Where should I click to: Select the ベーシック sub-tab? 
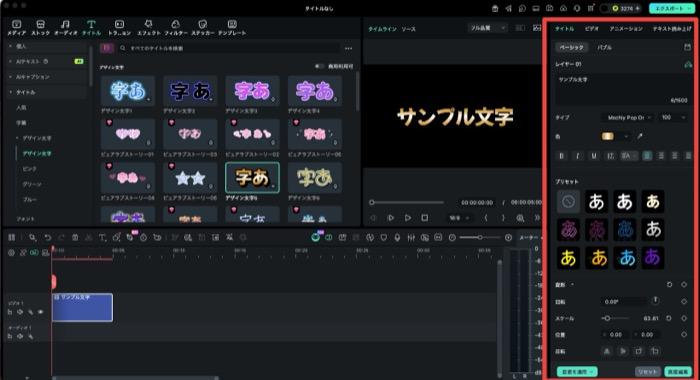pos(572,47)
